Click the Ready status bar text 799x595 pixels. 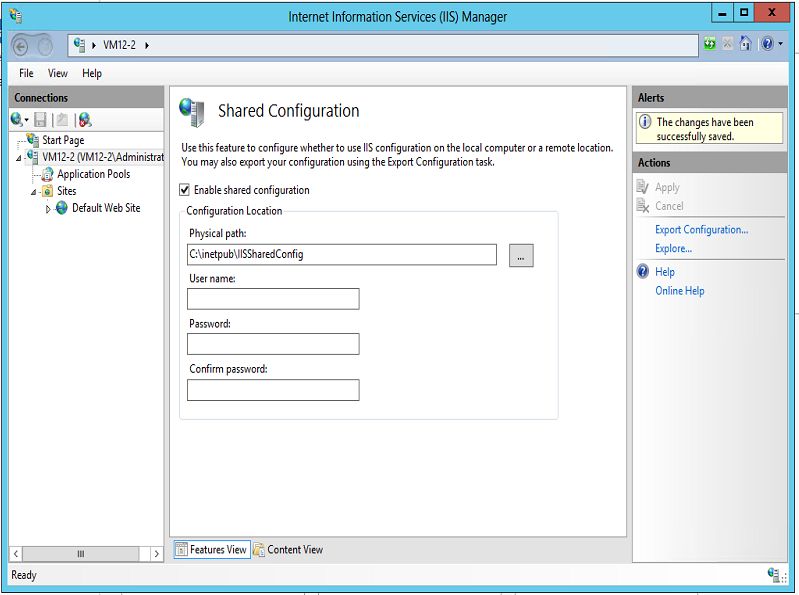(x=24, y=575)
